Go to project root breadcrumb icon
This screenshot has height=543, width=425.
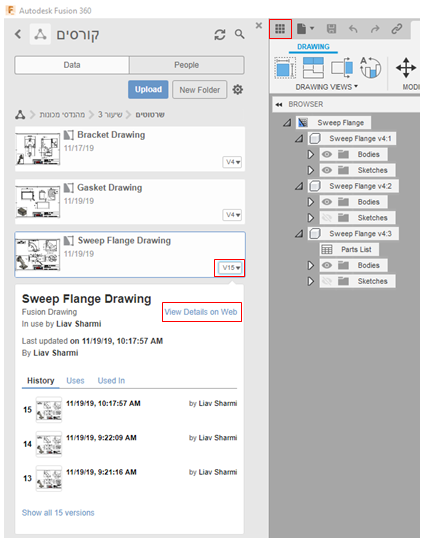coord(20,115)
